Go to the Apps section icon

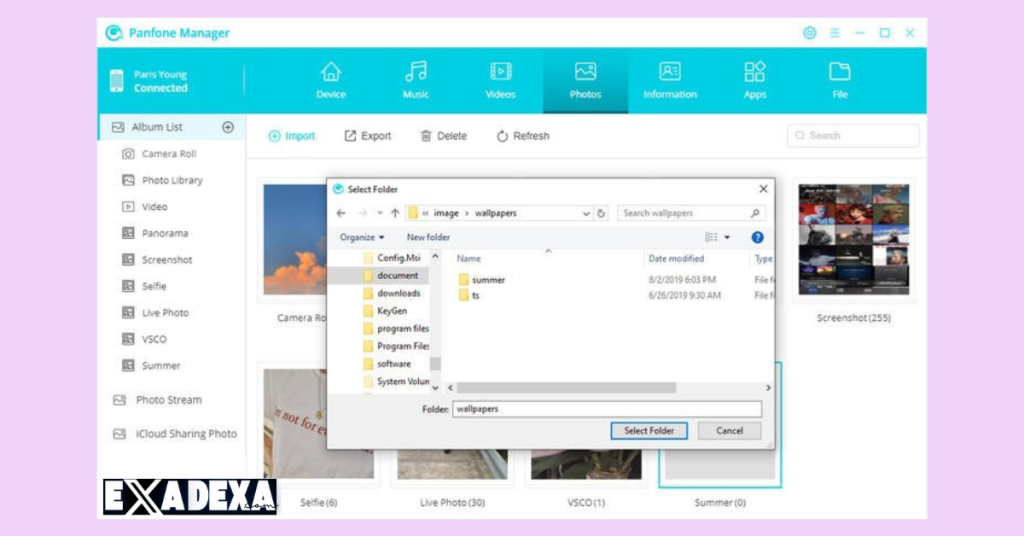pos(755,72)
